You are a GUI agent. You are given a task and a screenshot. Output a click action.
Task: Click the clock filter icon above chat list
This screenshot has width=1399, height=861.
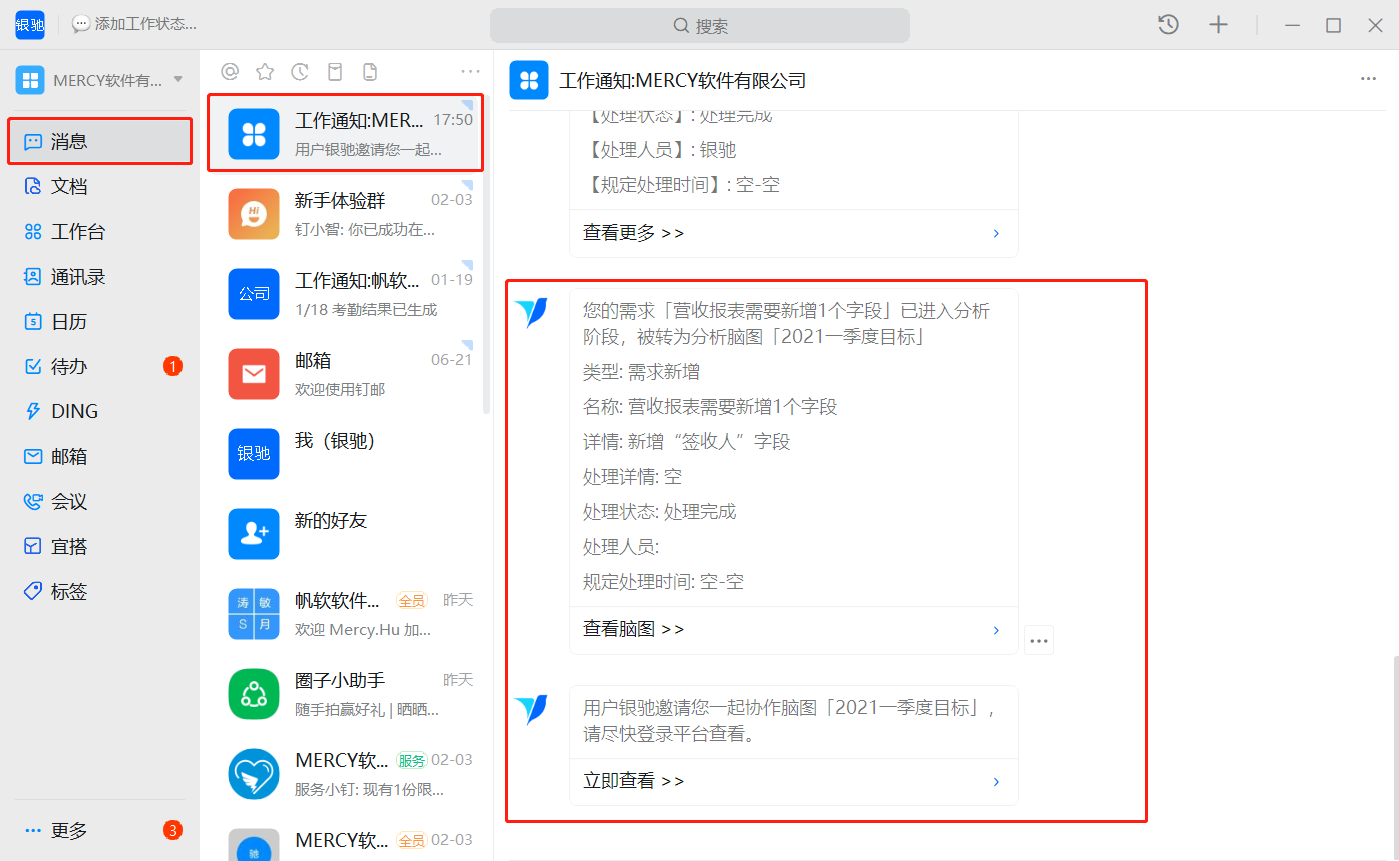(300, 71)
